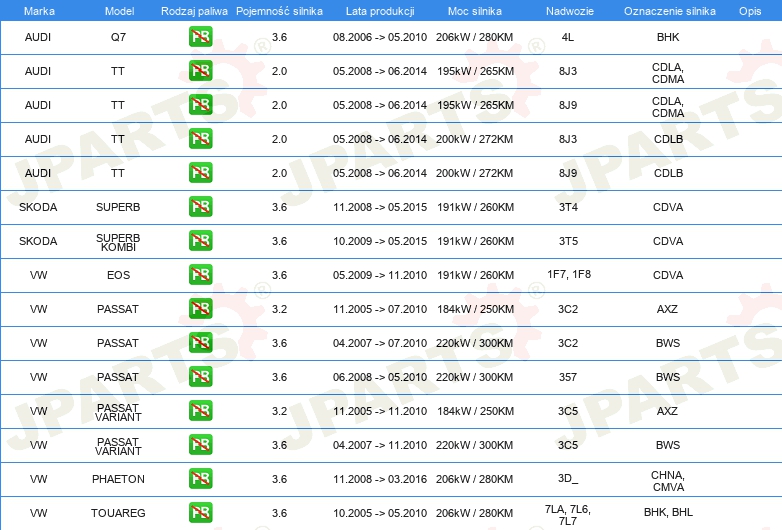Click the Model column header
Screen dimensions: 782x530
[x=119, y=11]
